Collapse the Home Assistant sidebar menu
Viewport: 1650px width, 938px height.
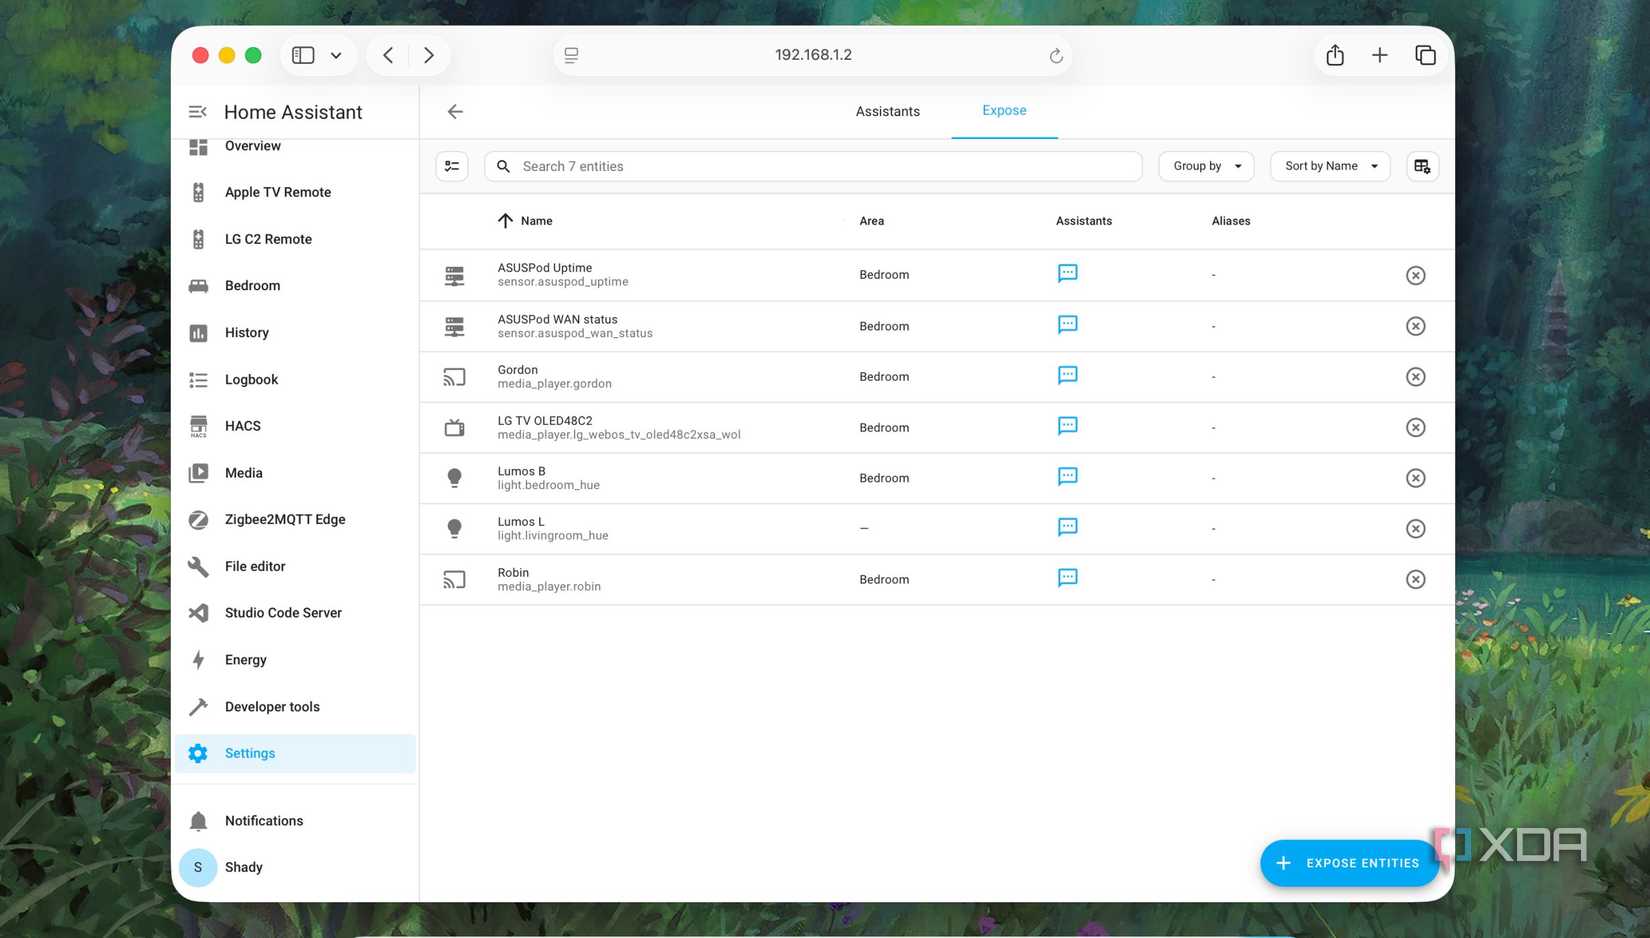198,112
